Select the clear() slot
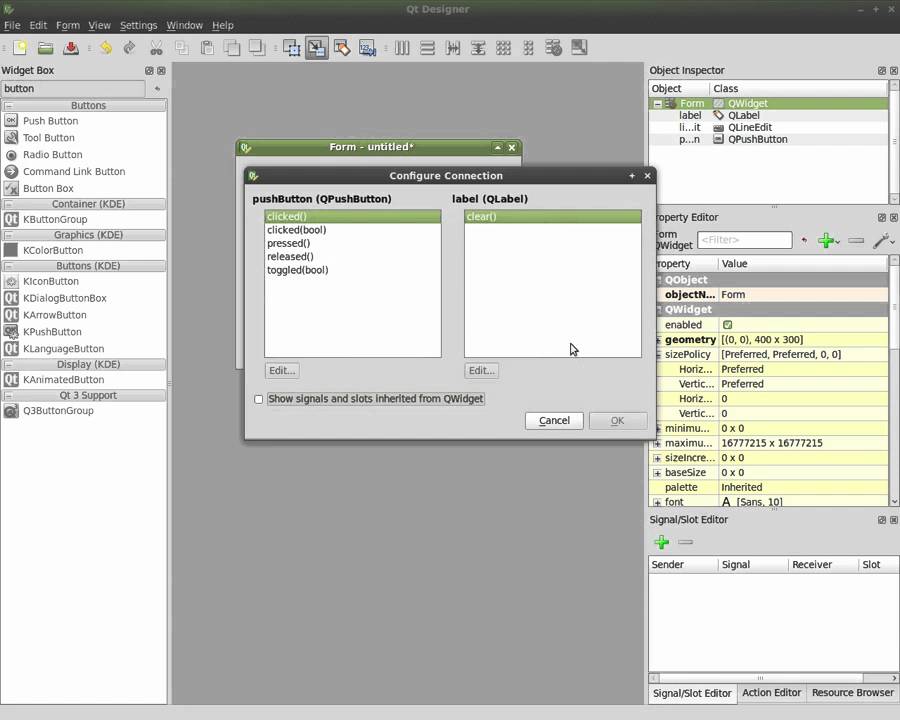Image resolution: width=900 pixels, height=720 pixels. (553, 216)
